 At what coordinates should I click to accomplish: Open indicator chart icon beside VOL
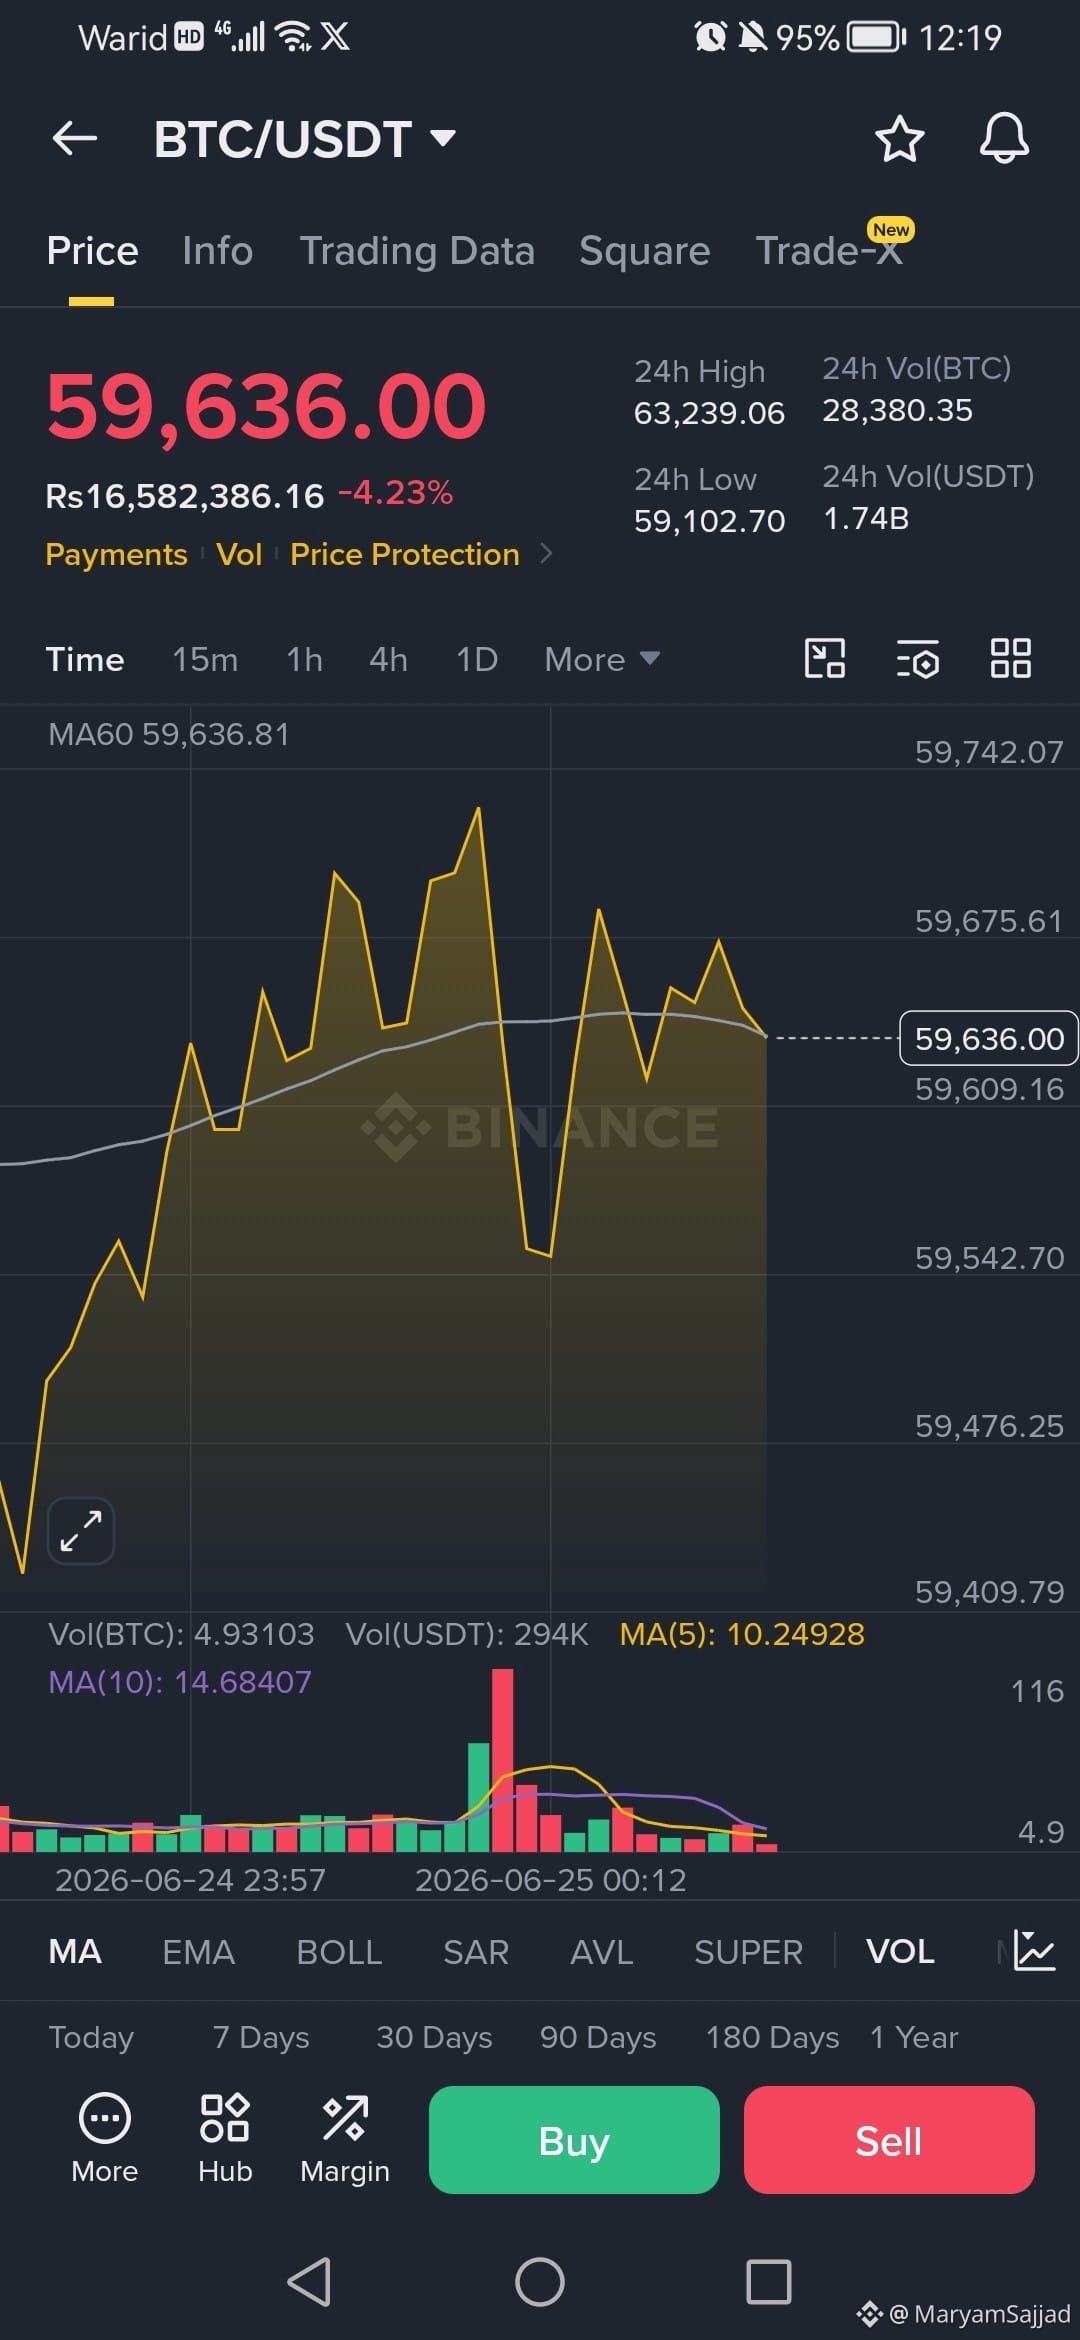(x=1033, y=1950)
